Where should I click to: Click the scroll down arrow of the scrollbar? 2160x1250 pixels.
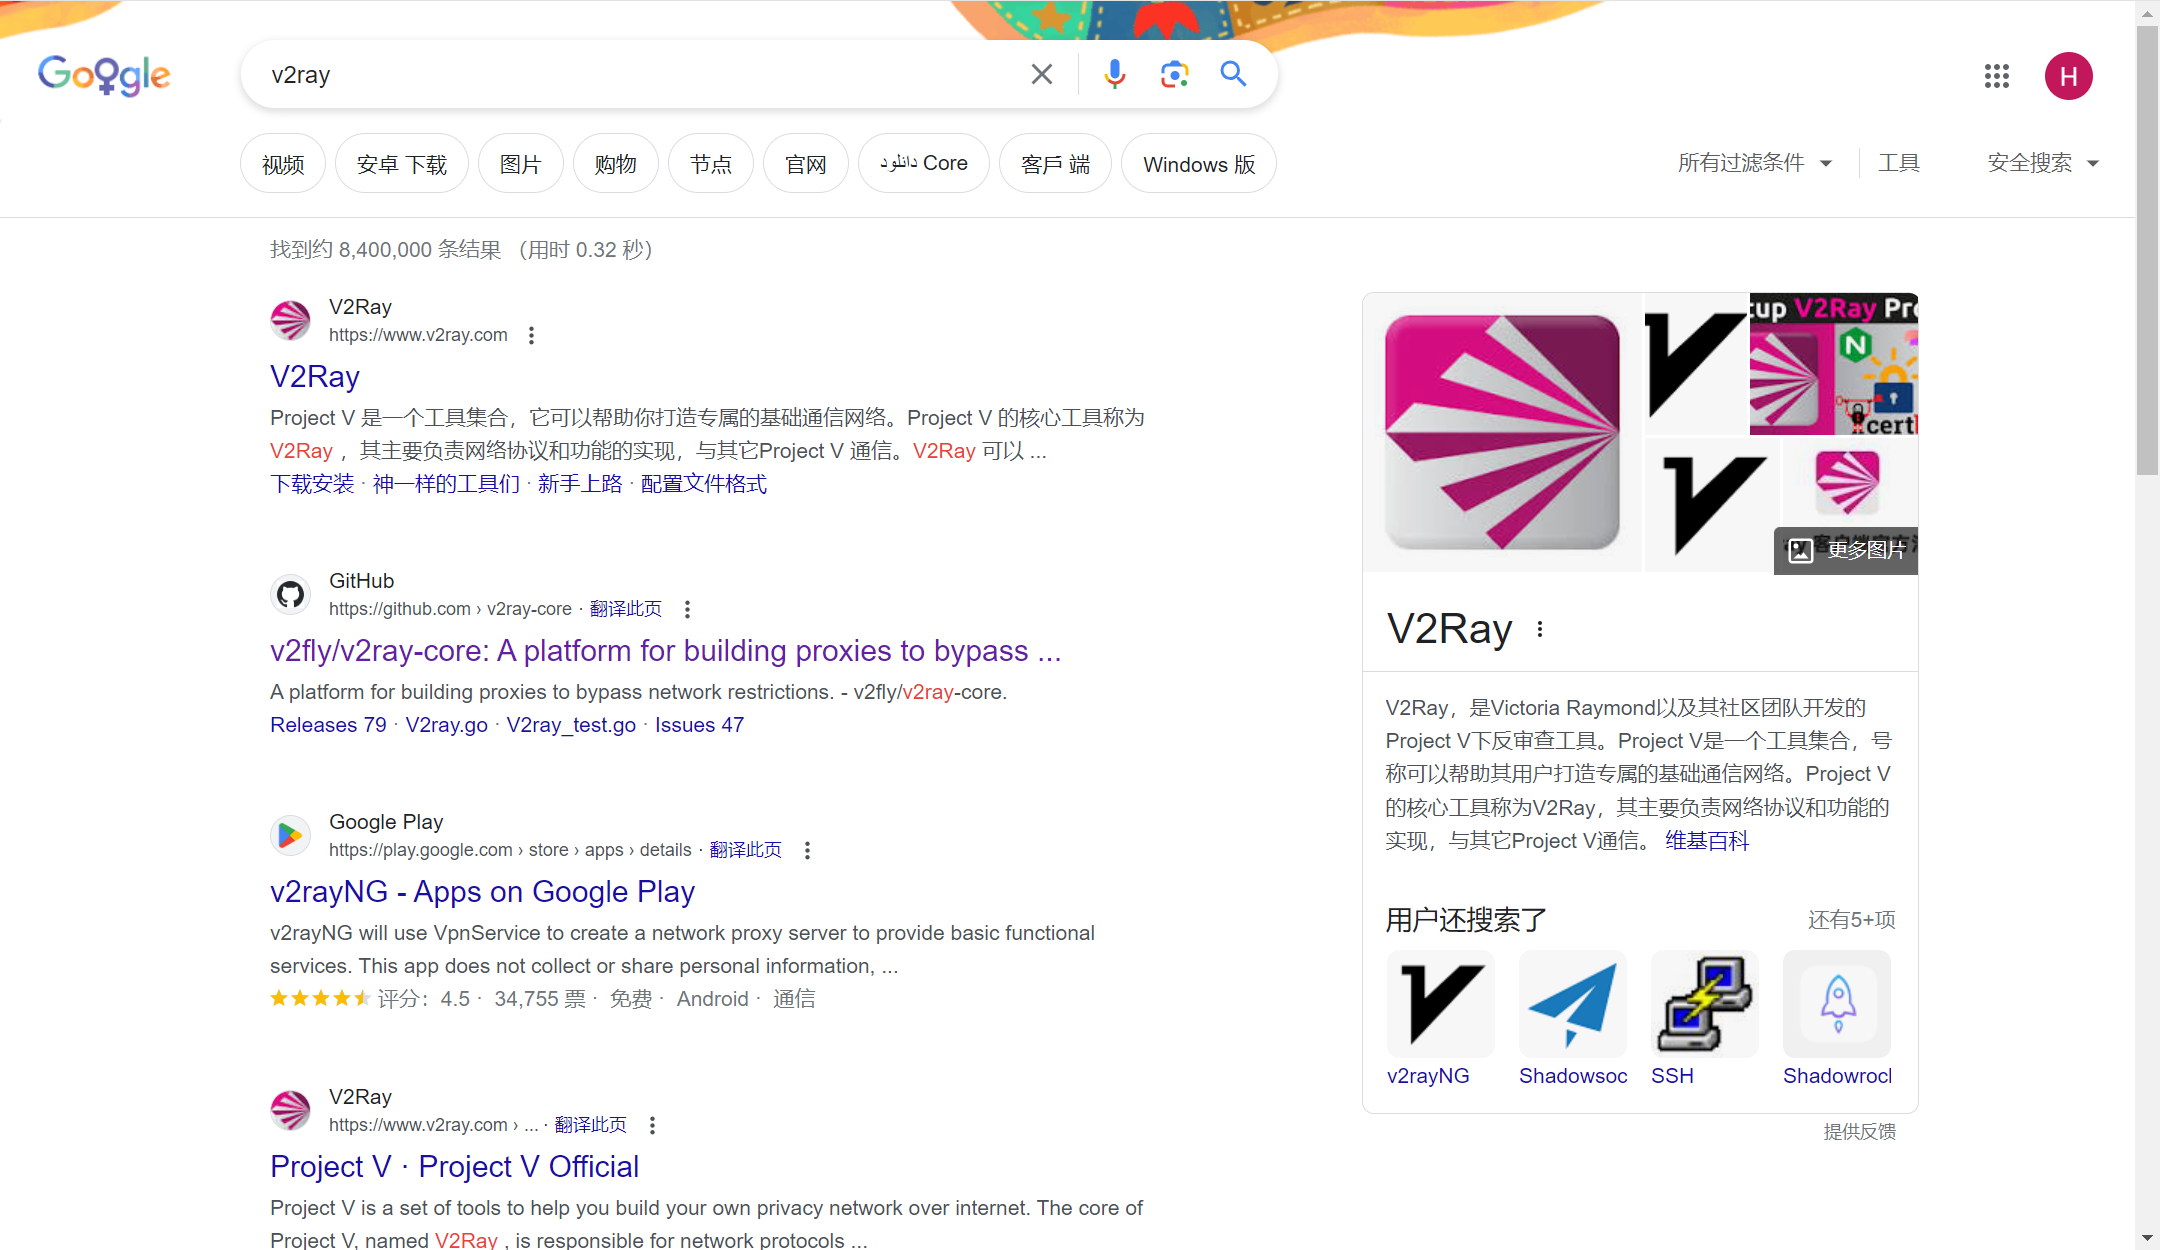coord(2148,1239)
